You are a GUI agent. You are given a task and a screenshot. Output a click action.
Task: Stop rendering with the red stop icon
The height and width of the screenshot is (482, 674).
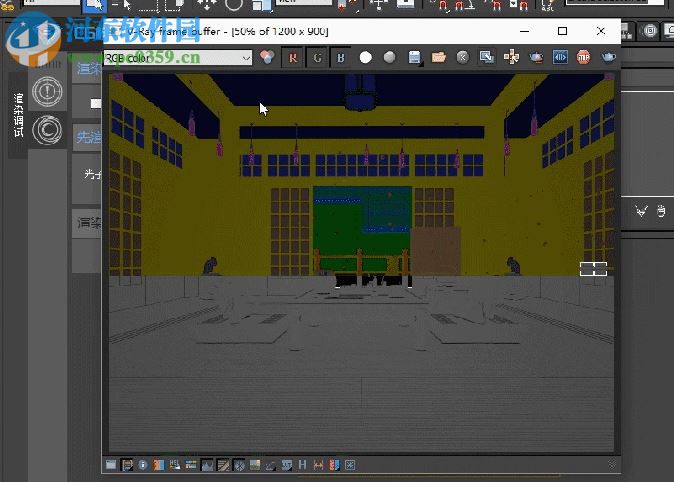pyautogui.click(x=583, y=57)
